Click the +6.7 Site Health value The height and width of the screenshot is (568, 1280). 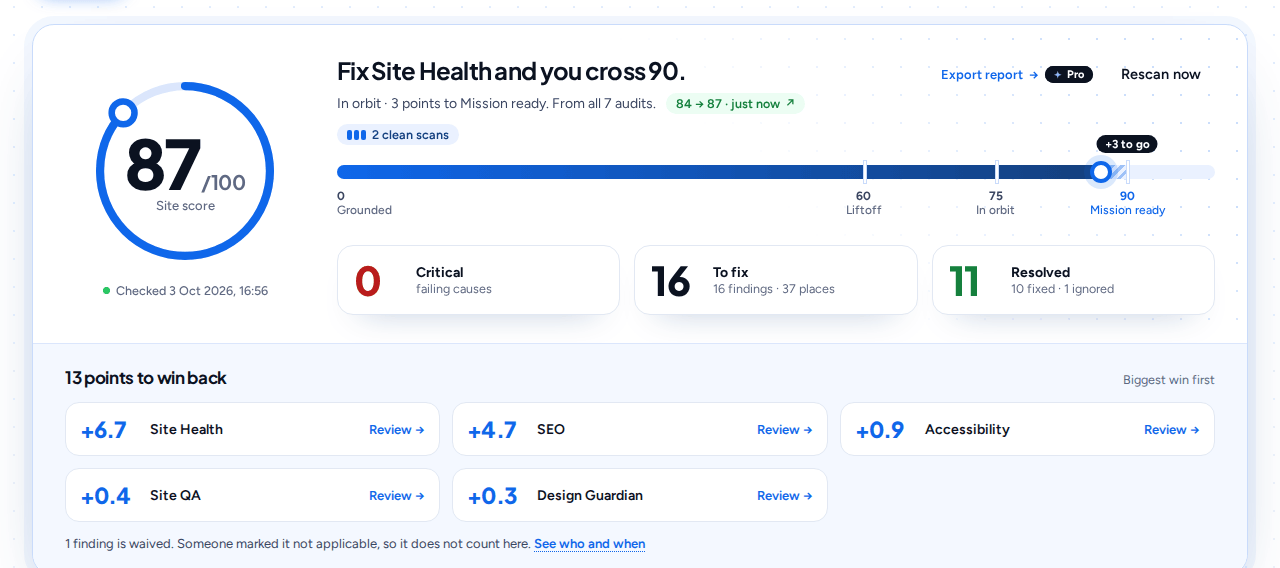pos(104,430)
